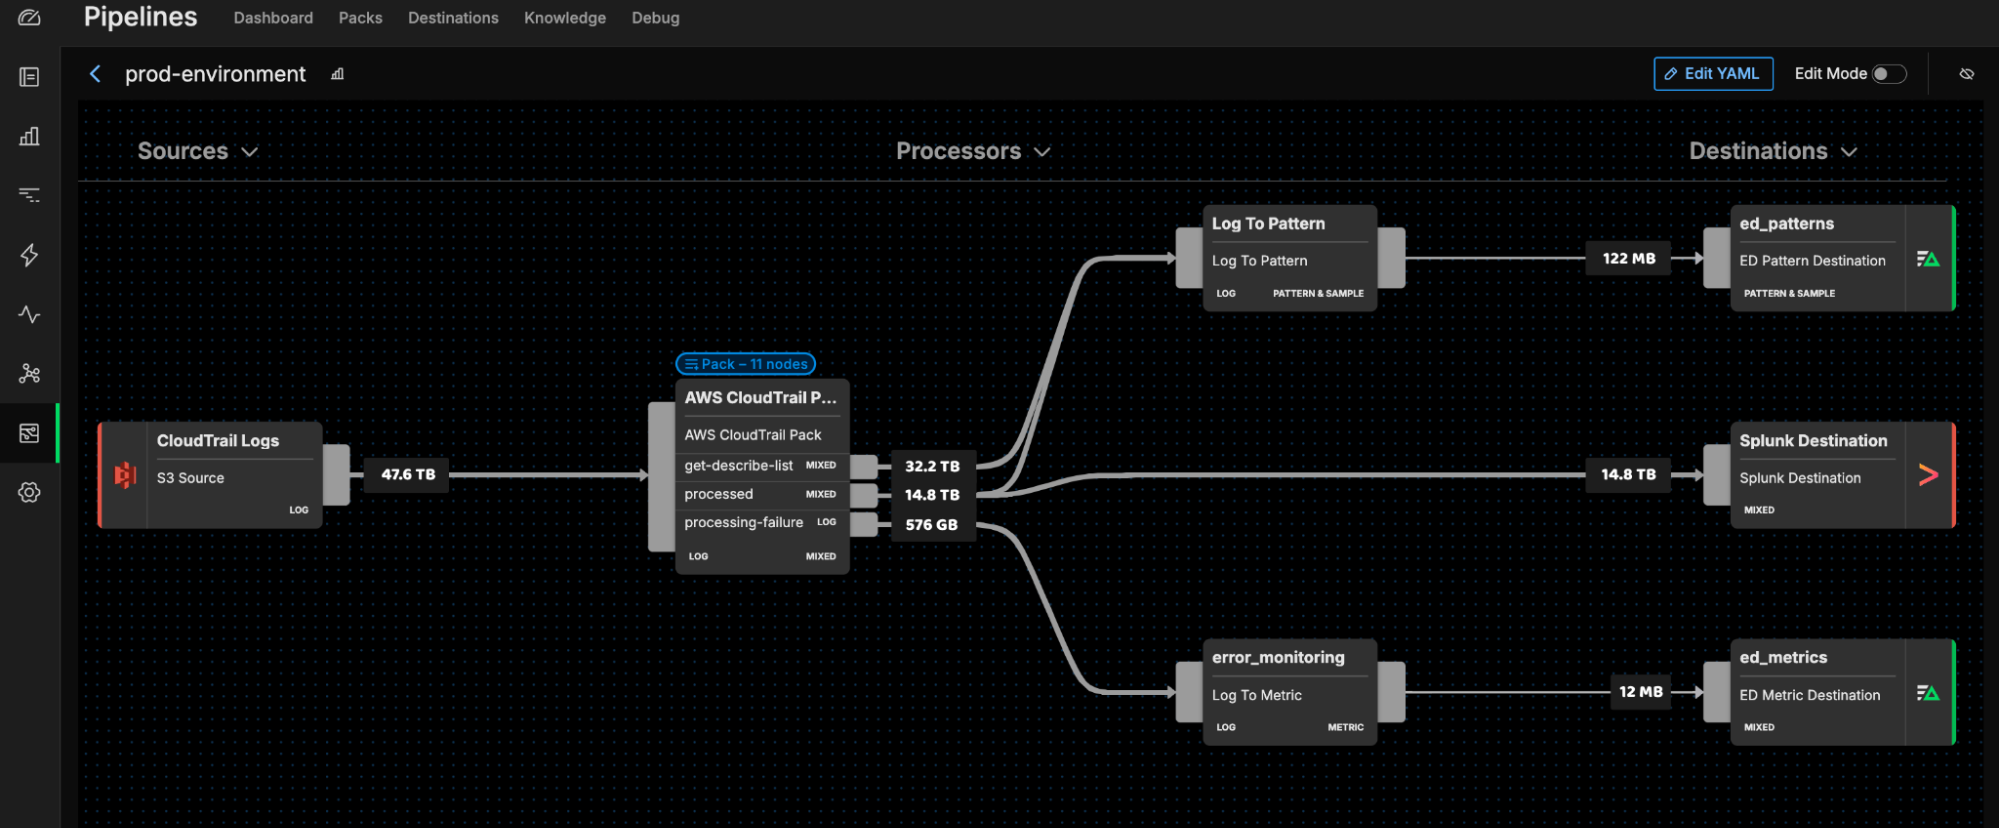Click the activity pulse icon in sidebar
Screen dimensions: 1999x828
point(29,314)
